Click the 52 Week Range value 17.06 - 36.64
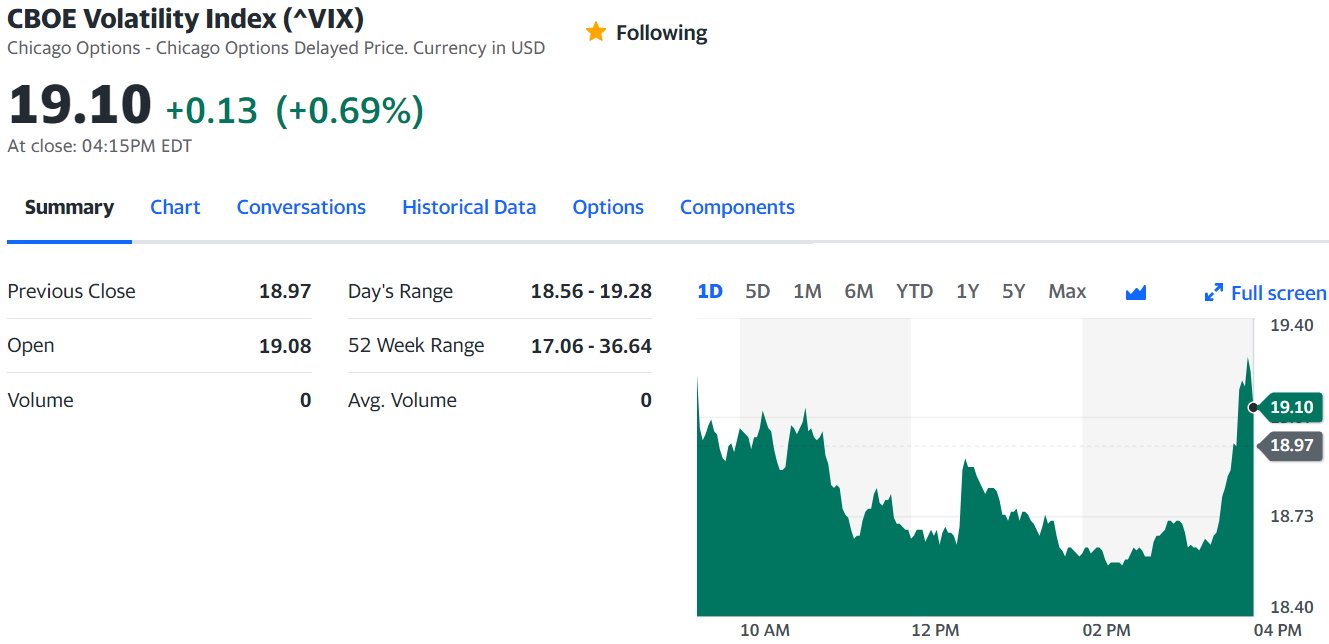 (591, 346)
